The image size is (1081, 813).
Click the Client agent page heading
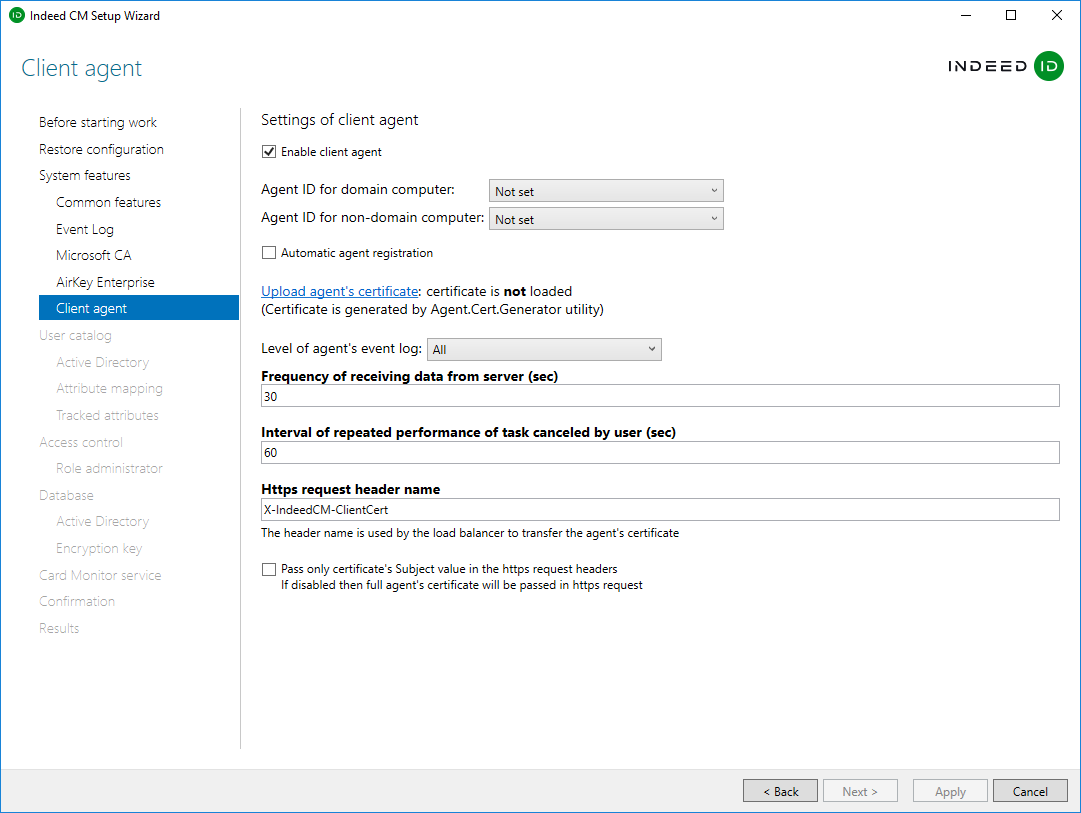(x=81, y=68)
